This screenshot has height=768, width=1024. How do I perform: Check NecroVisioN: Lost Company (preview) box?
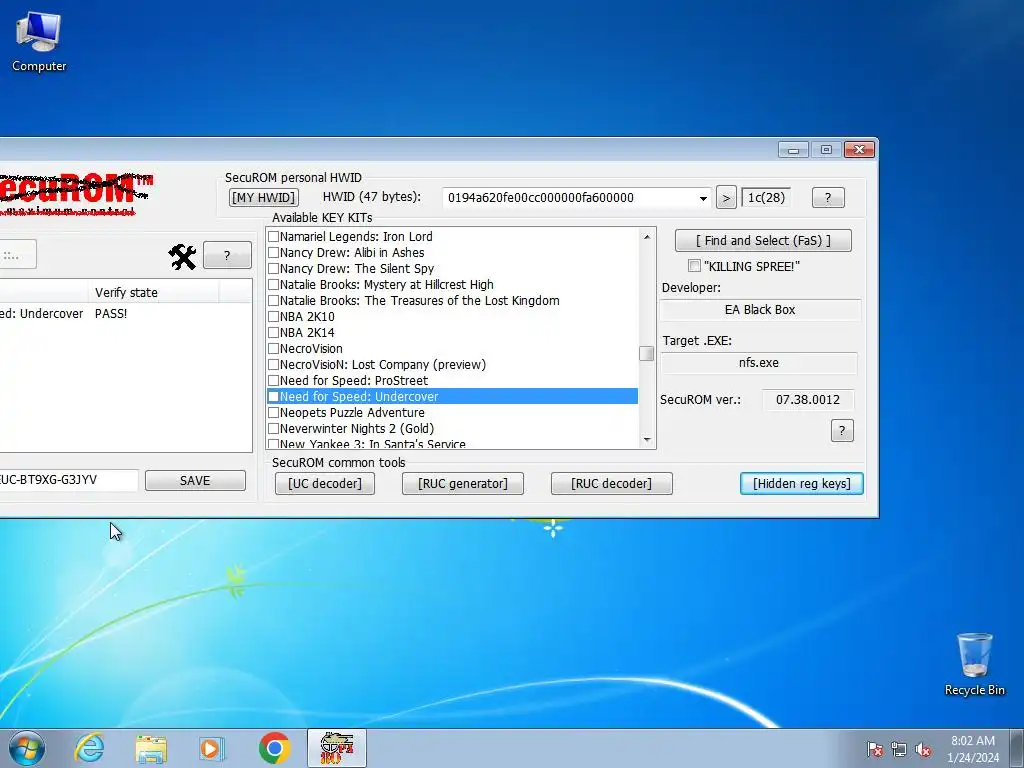click(274, 364)
